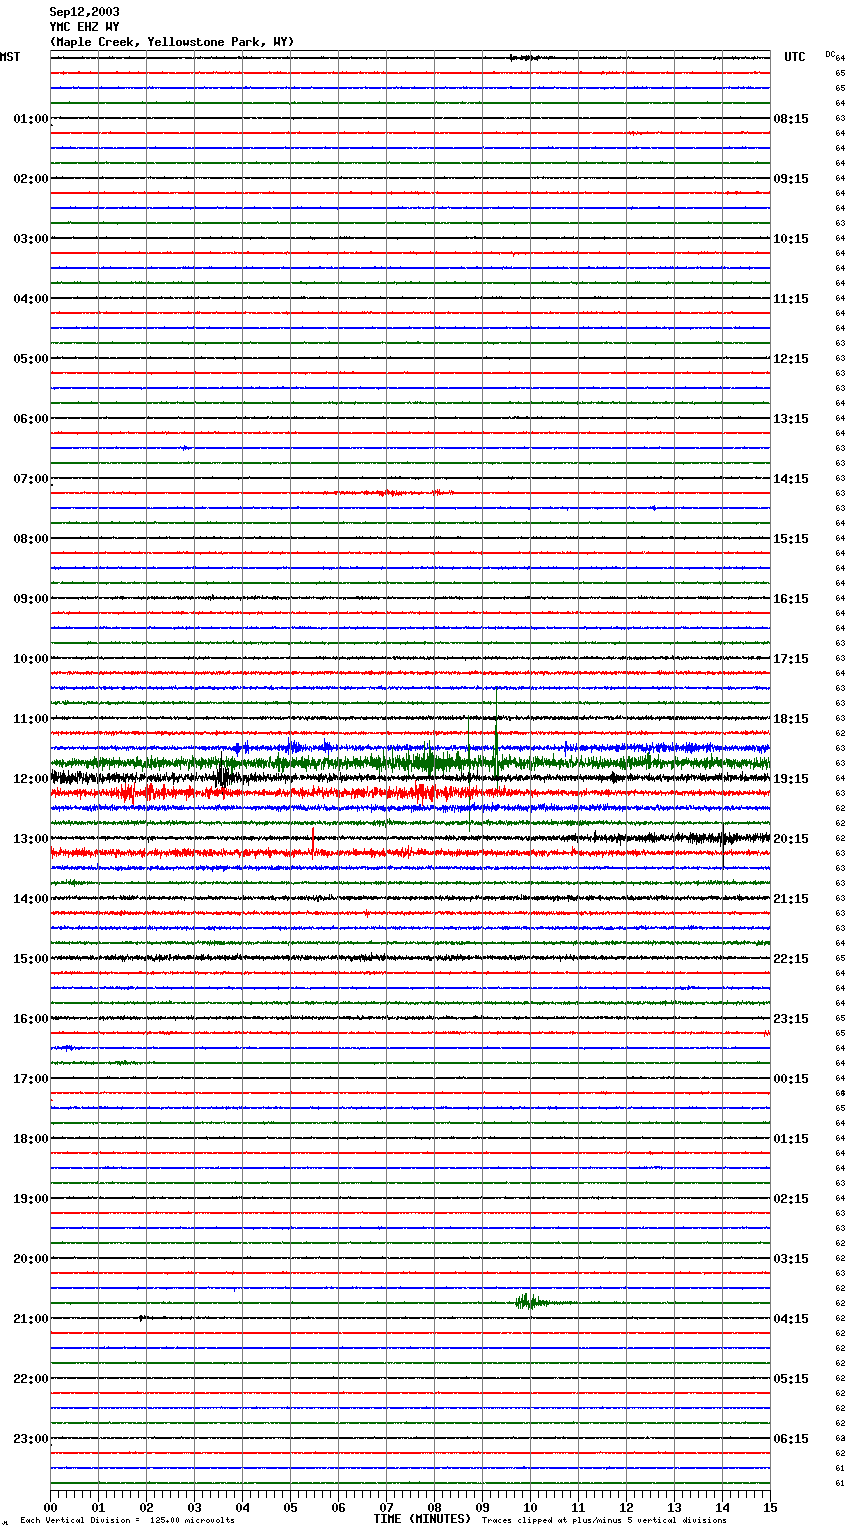Select the station code YMC EHZ WY

pos(84,27)
